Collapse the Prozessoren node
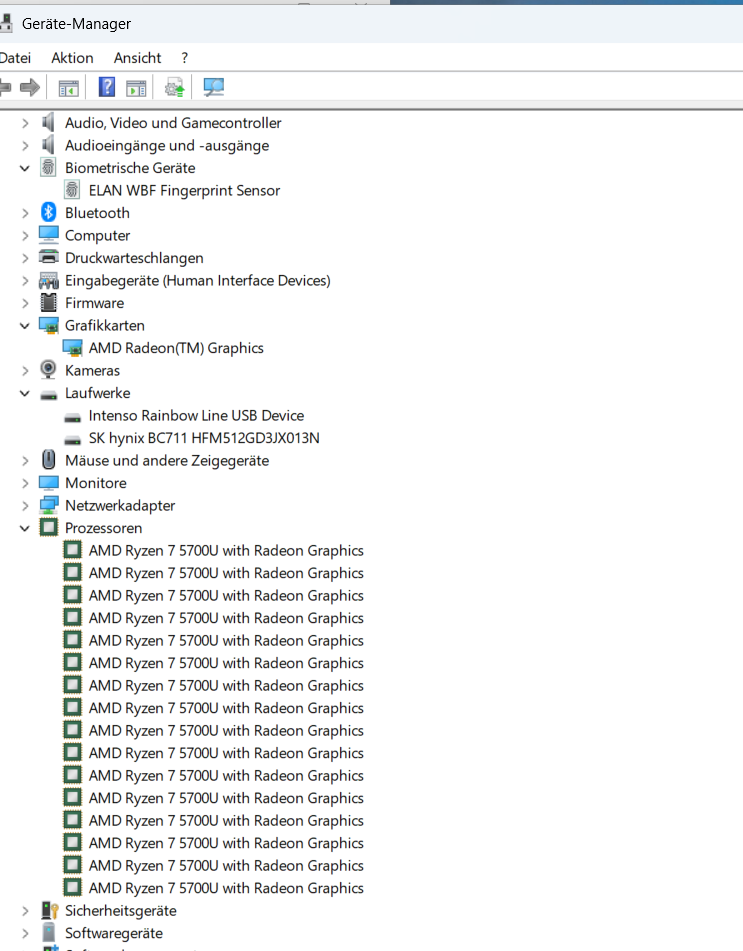 (x=25, y=528)
